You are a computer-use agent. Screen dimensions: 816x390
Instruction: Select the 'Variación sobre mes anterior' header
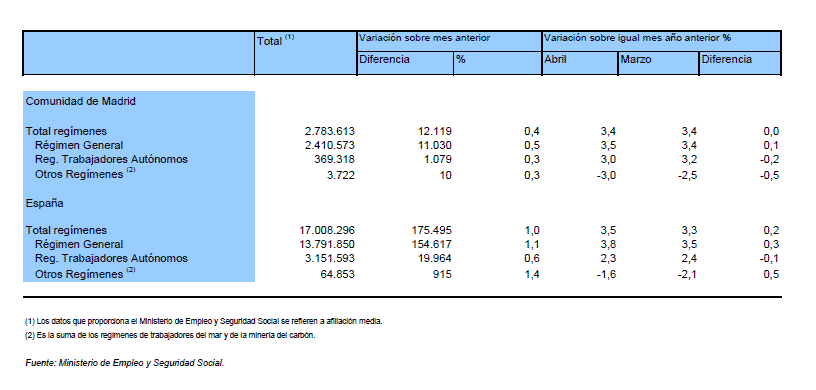click(424, 39)
